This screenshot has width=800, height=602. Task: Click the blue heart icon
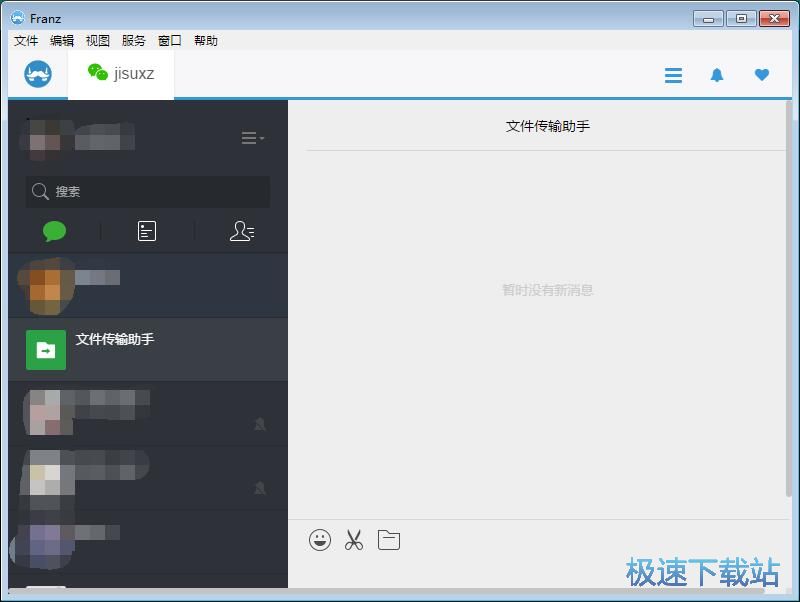tap(762, 74)
